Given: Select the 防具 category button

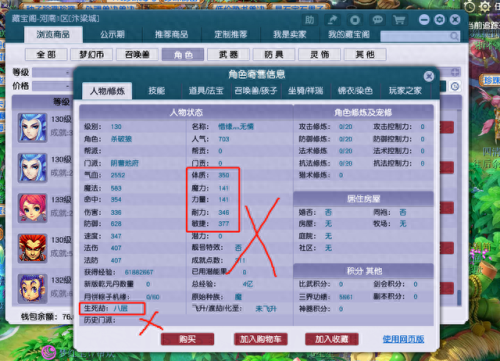Looking at the screenshot, I should (x=274, y=54).
